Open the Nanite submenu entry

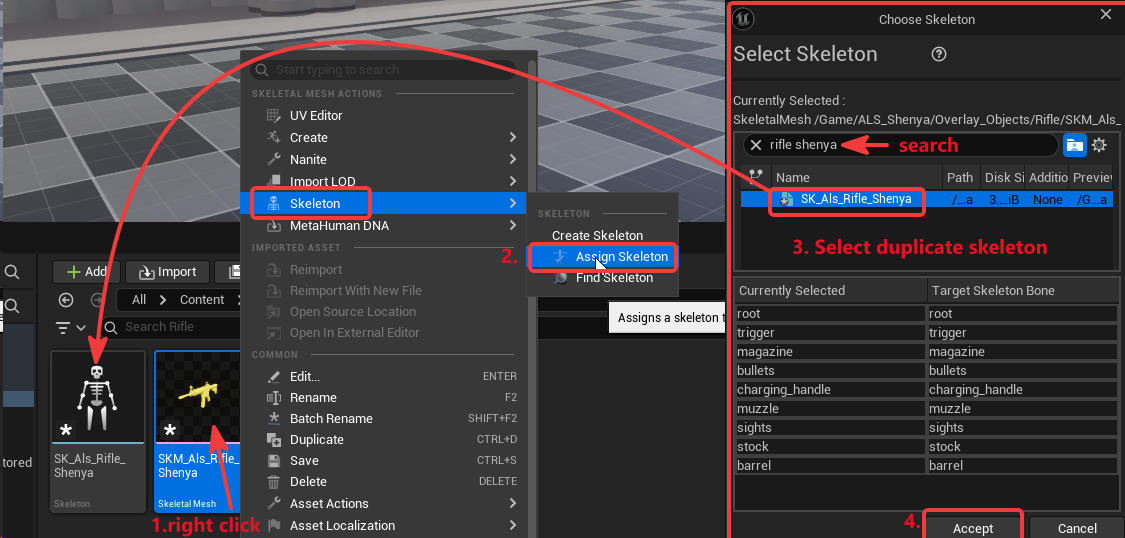[x=308, y=159]
